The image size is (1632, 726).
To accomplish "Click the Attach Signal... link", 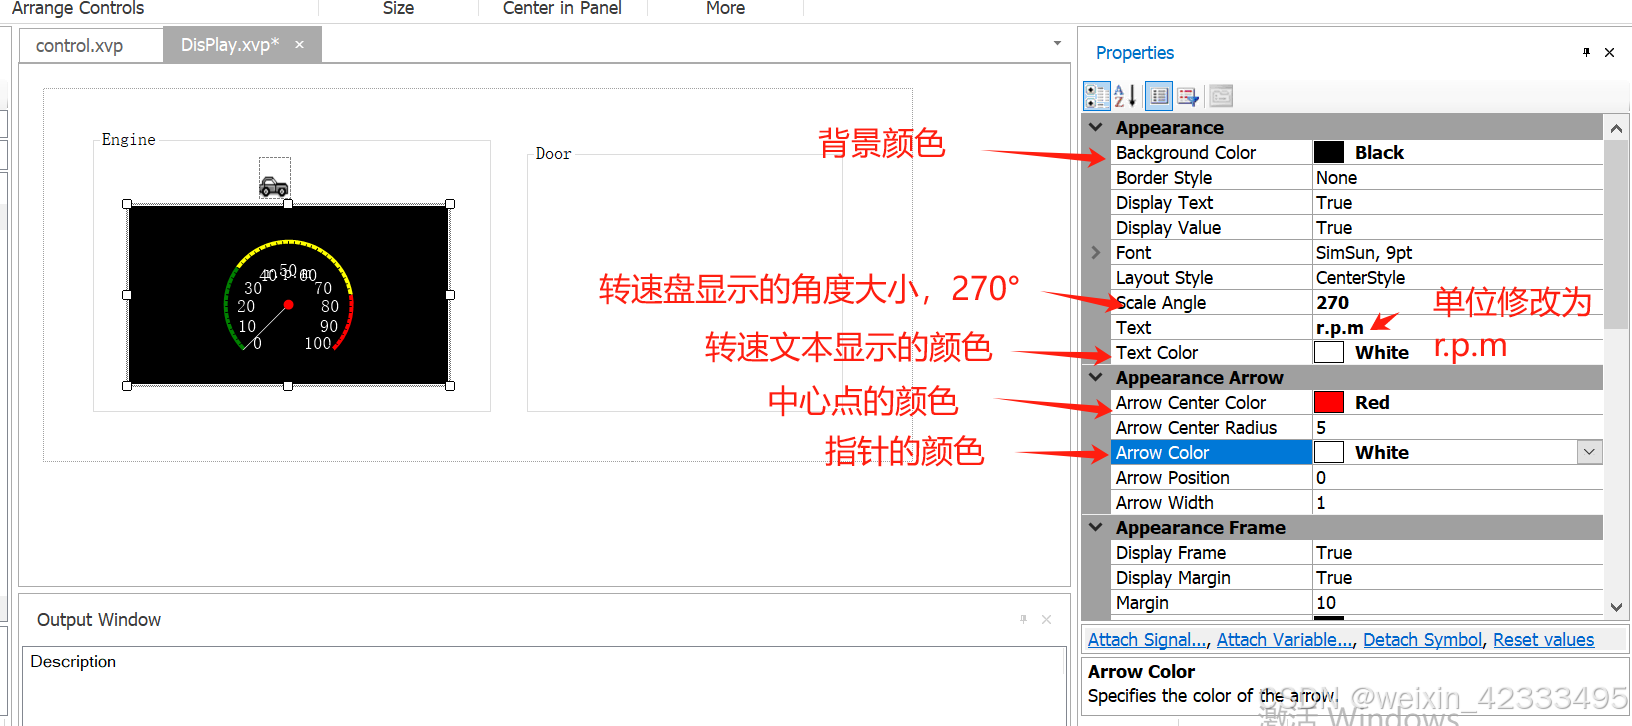I will point(1147,640).
